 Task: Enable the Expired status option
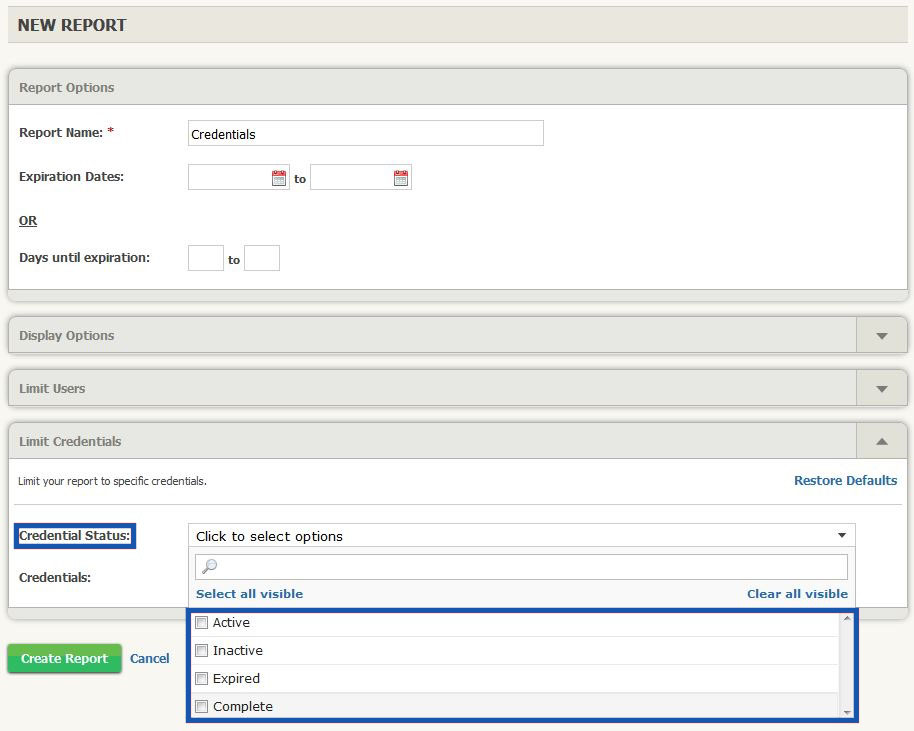(201, 678)
